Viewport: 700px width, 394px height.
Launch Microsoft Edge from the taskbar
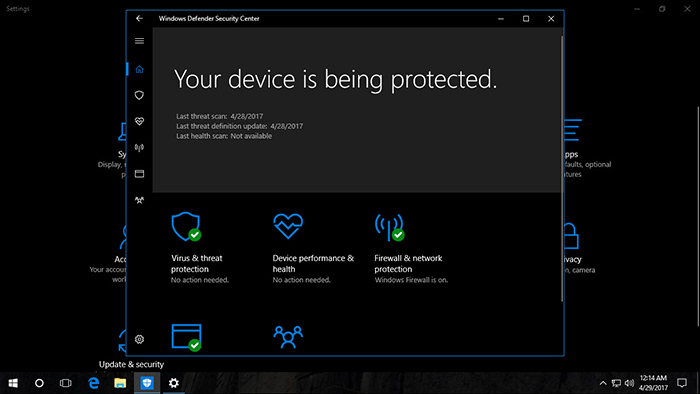93,383
